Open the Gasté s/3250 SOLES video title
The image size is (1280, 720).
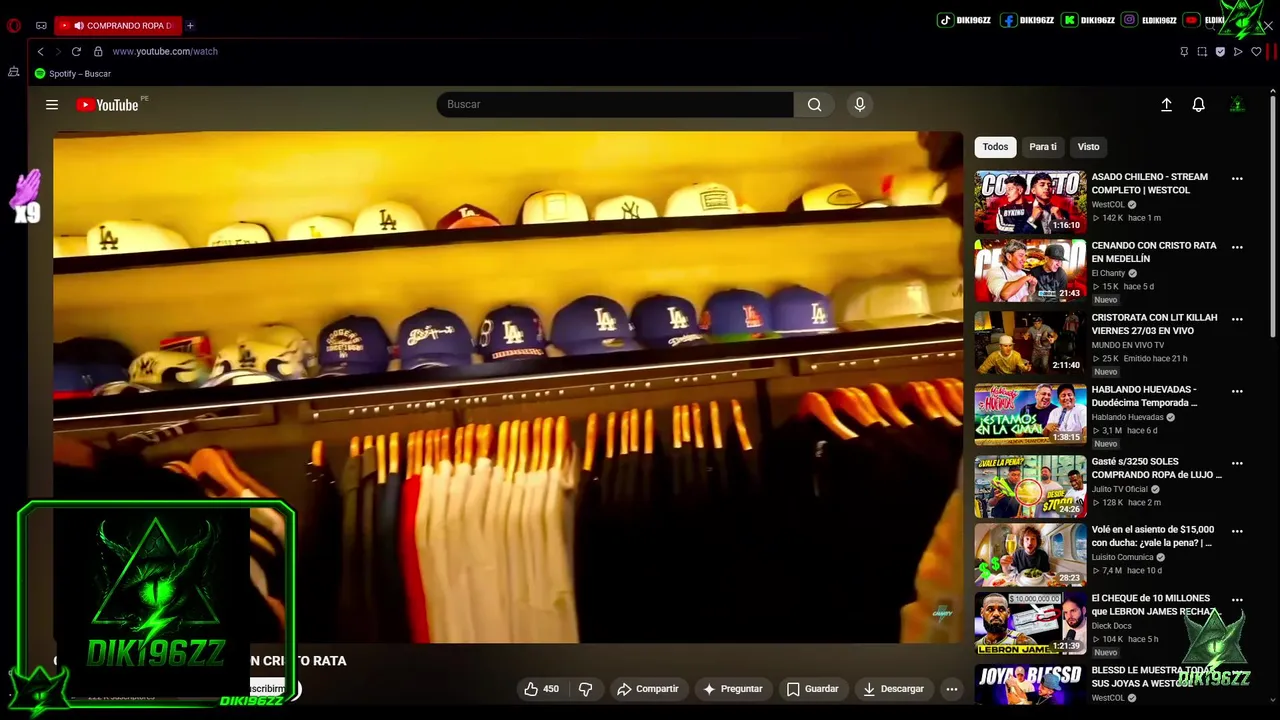coord(1157,468)
